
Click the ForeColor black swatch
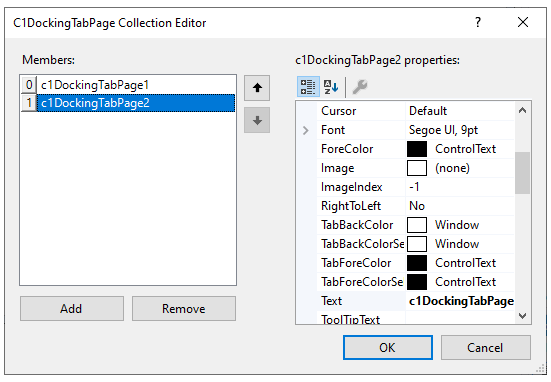point(417,149)
